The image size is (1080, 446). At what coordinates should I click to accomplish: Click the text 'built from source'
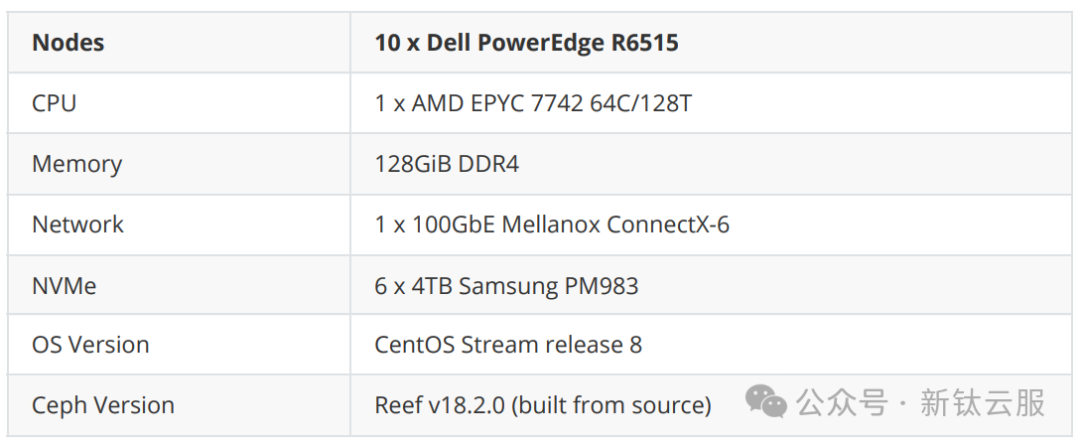click(x=611, y=405)
